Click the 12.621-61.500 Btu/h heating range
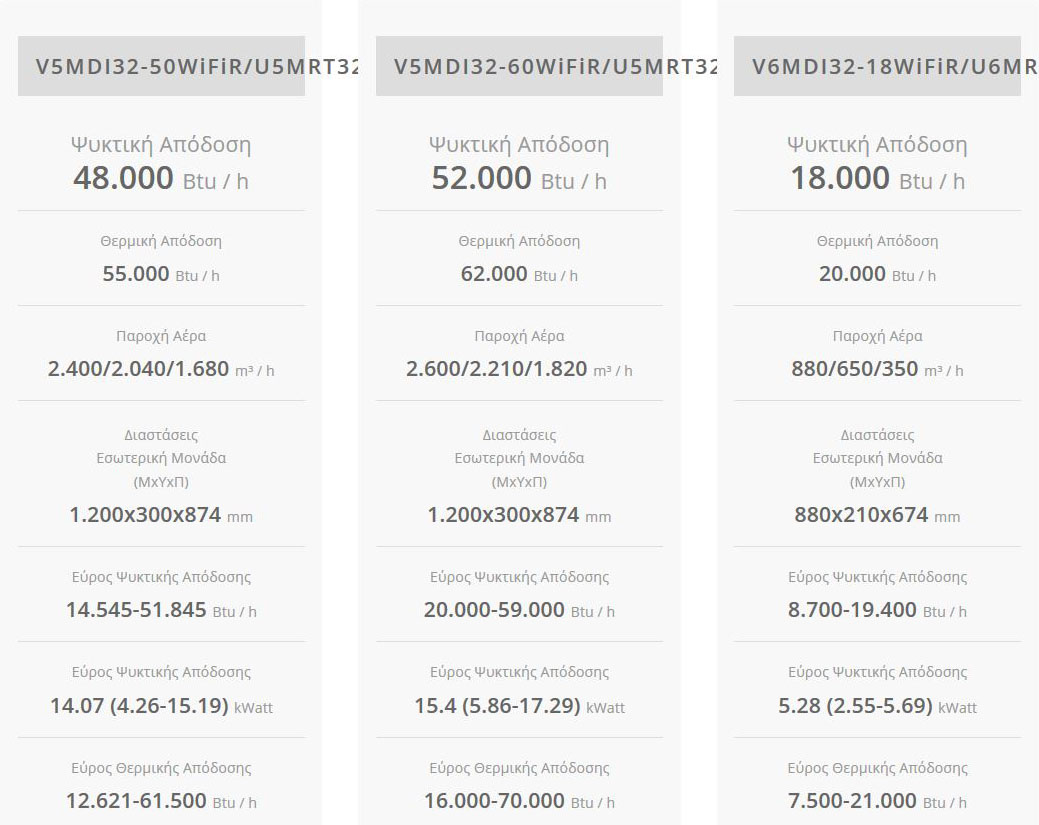The height and width of the screenshot is (825, 1039). coord(161,801)
